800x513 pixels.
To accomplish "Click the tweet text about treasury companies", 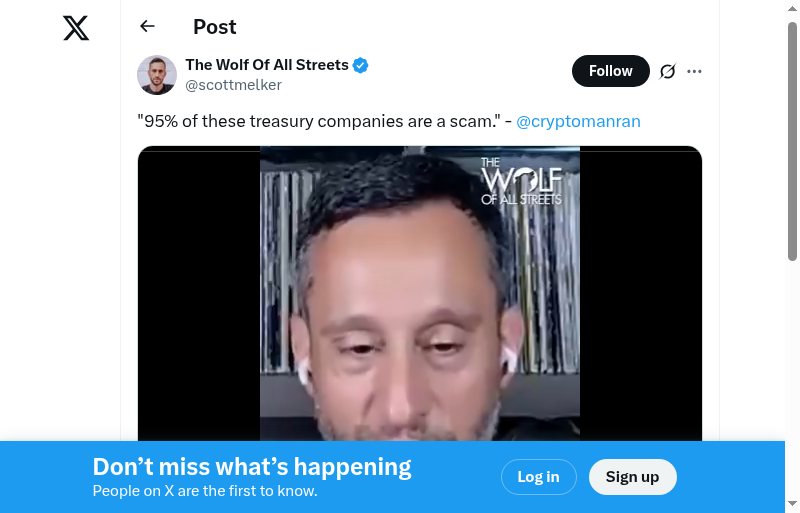I will click(x=324, y=121).
